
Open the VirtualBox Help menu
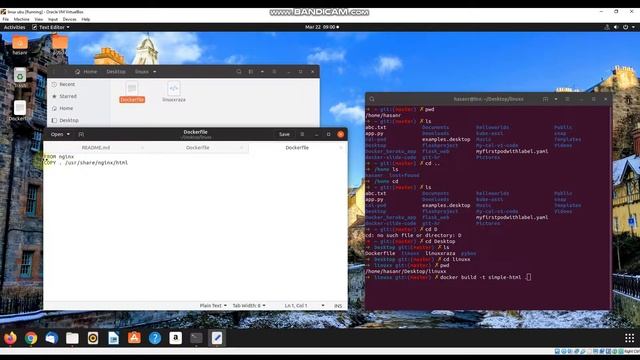pos(86,19)
